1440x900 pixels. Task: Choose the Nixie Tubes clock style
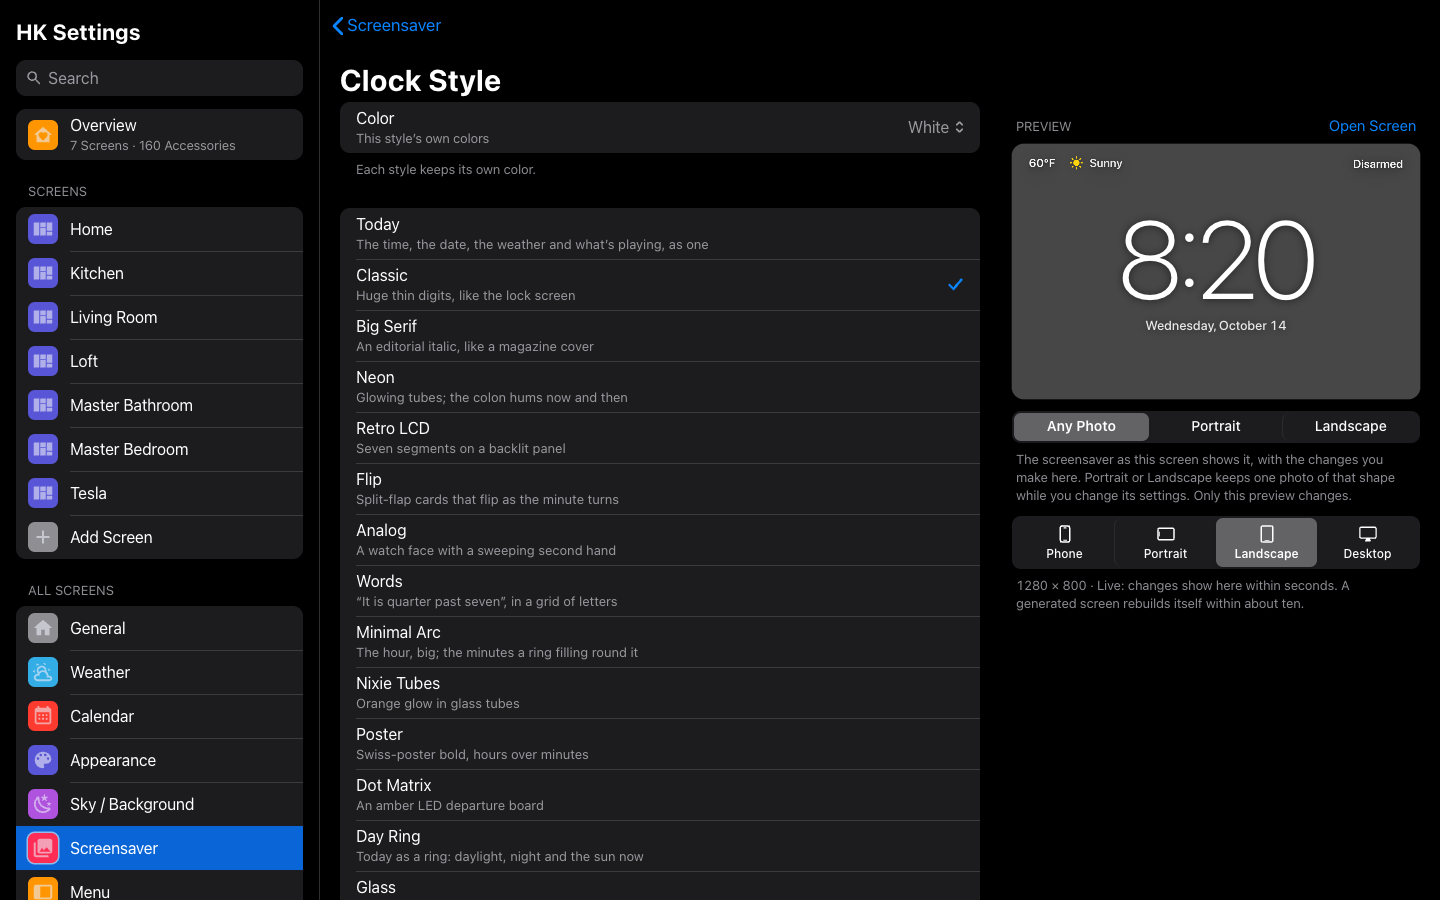[660, 693]
